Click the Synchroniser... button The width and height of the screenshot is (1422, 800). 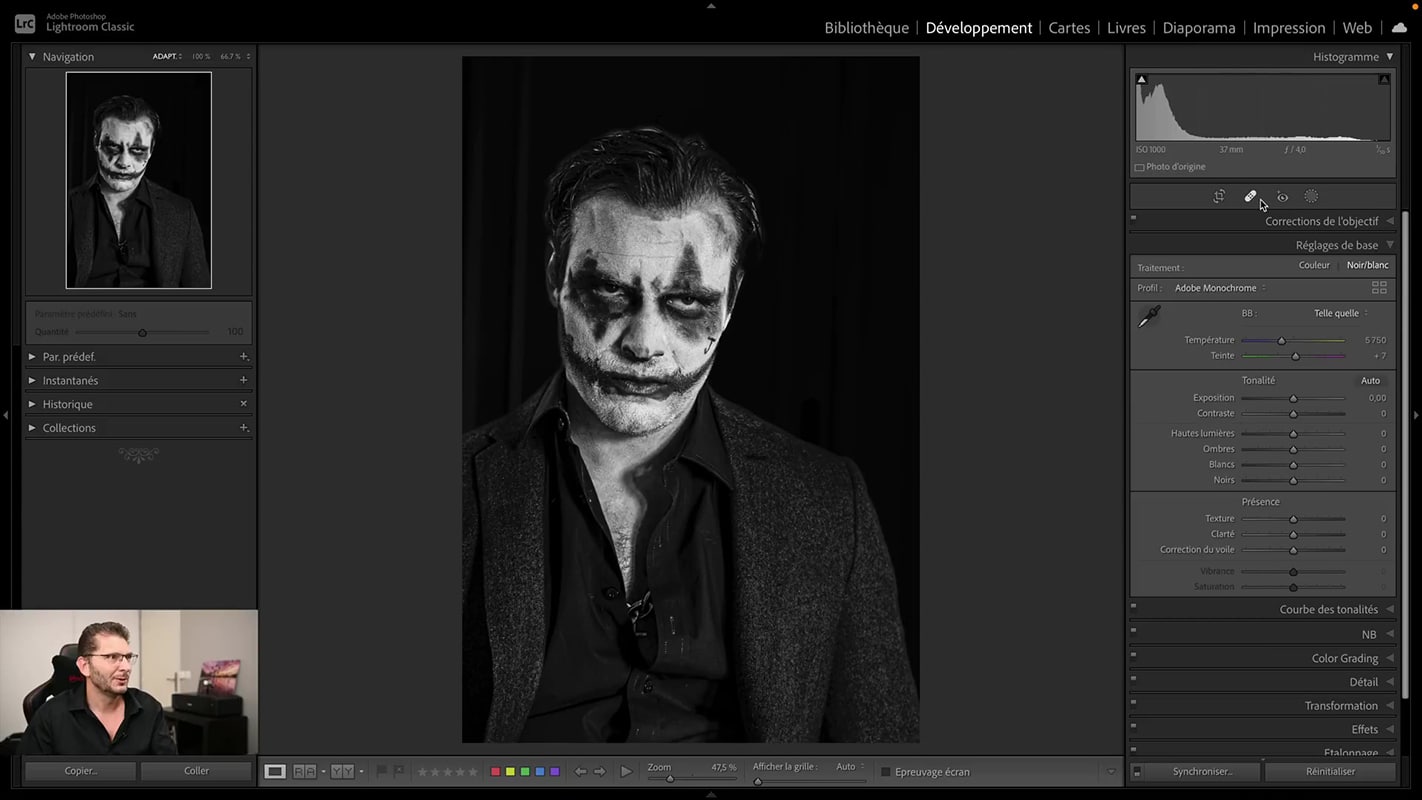point(1203,771)
